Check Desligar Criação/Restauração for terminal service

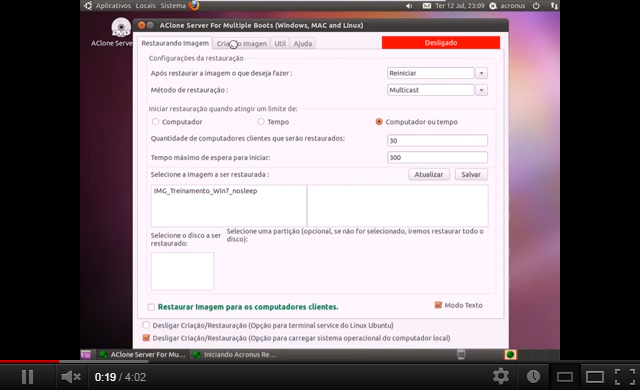coord(146,325)
